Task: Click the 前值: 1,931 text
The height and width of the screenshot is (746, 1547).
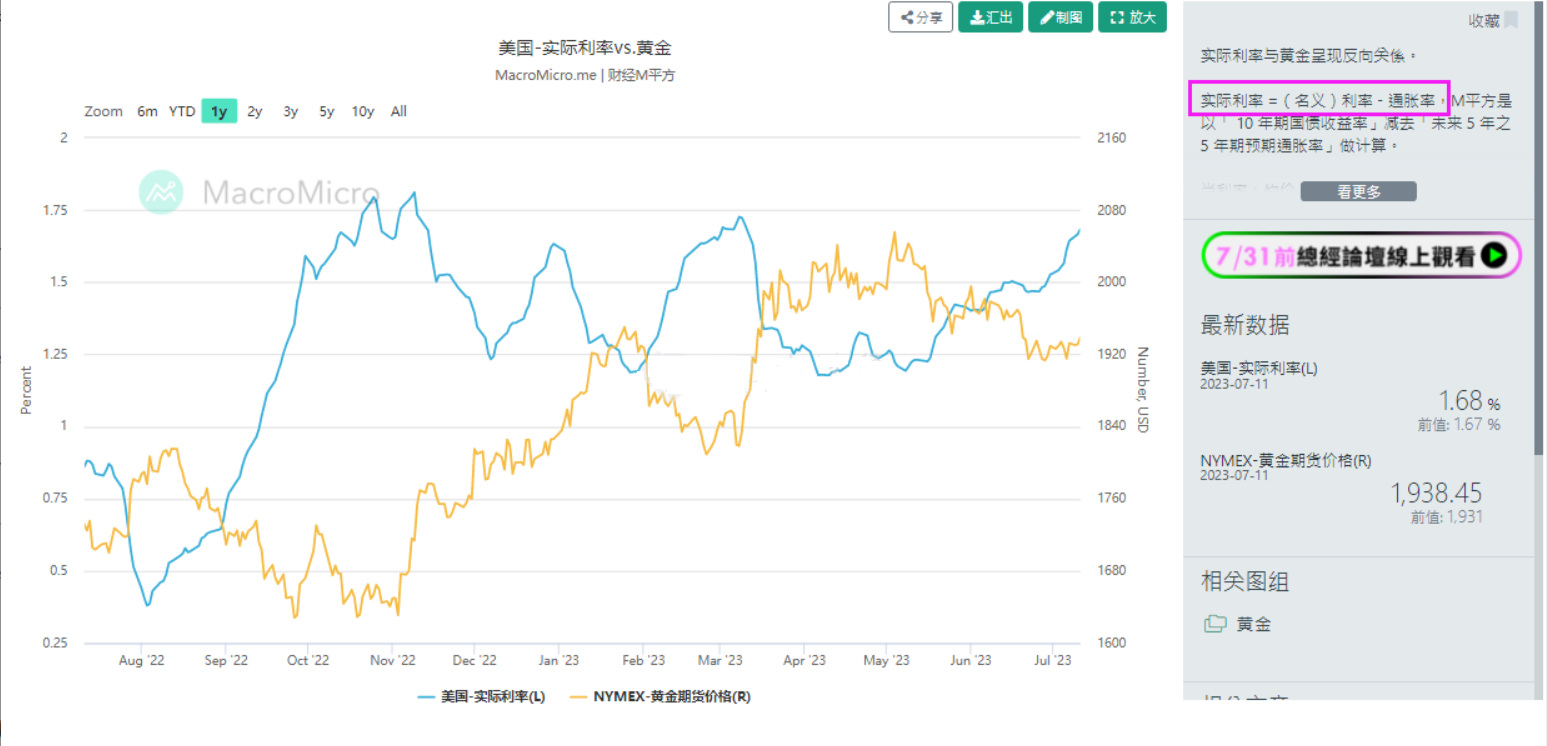Action: point(1447,517)
